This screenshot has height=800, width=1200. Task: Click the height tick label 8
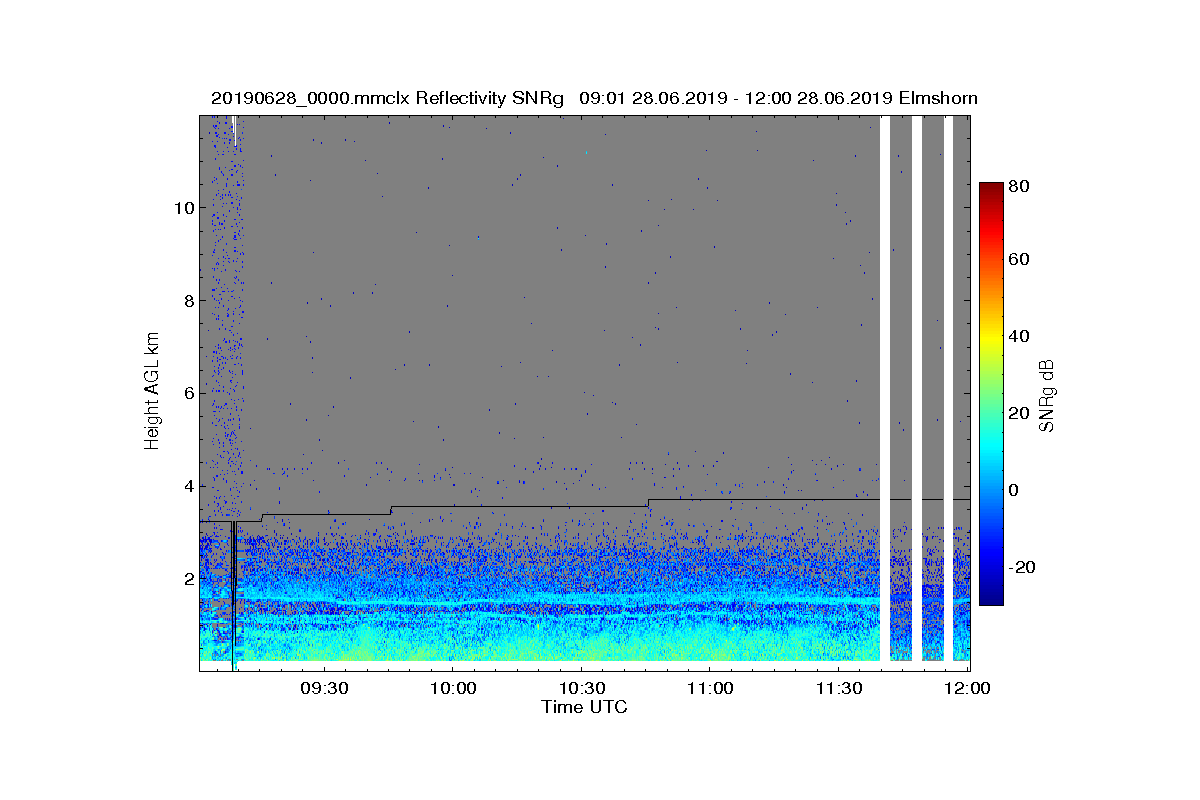pos(187,300)
